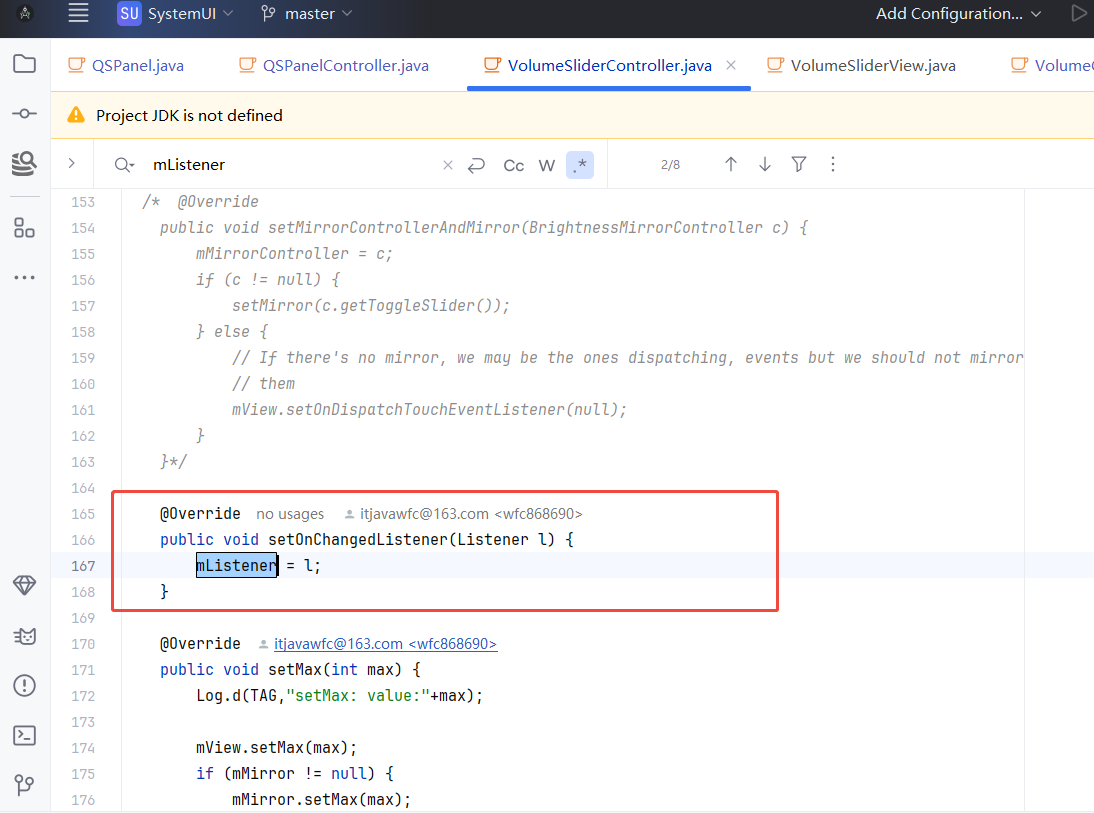Click mMirrorController = c line
Viewport: 1094px width, 813px height.
(x=294, y=253)
